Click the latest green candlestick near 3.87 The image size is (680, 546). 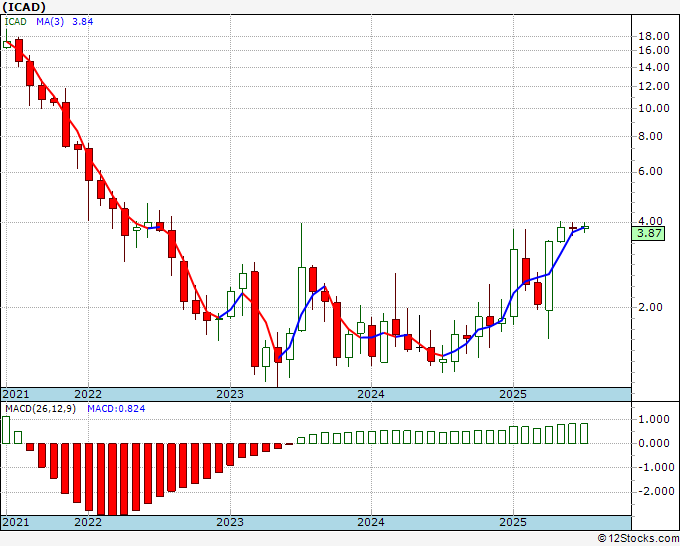point(585,227)
